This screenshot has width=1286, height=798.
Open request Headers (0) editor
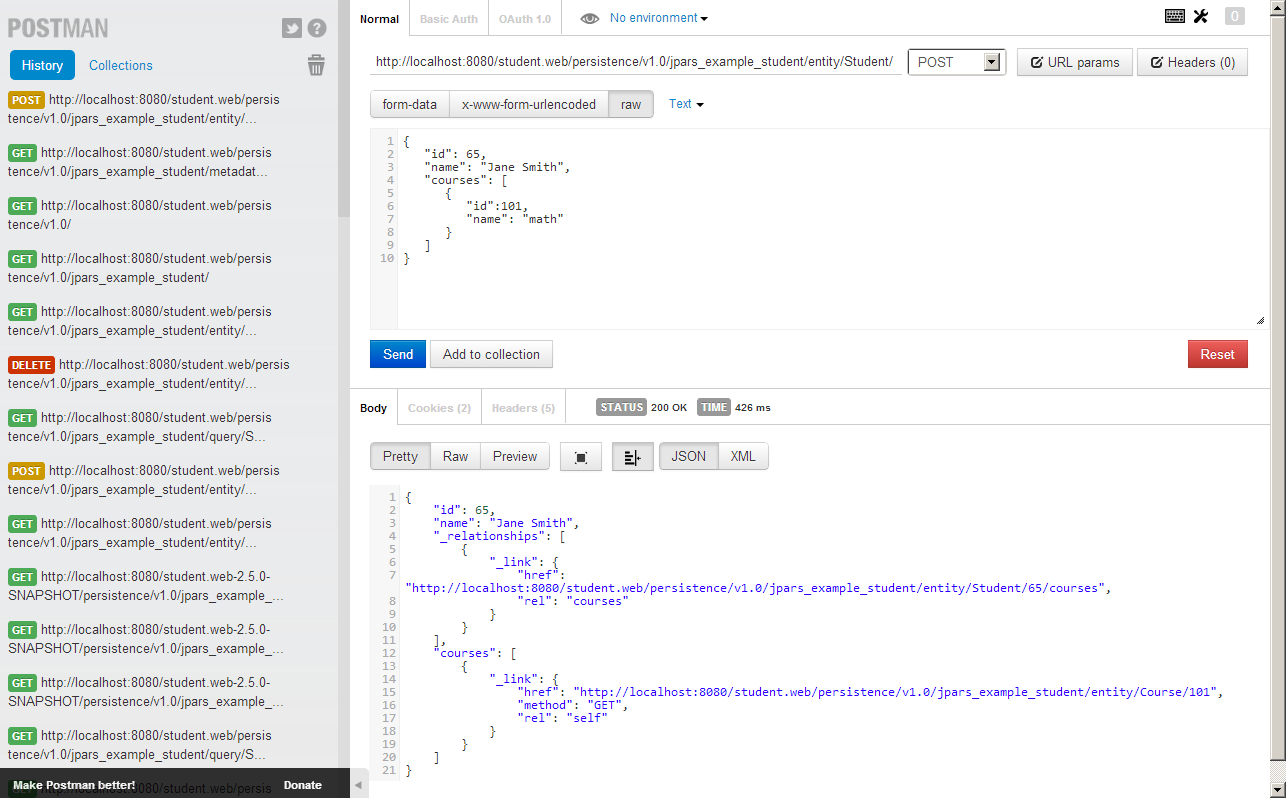pos(1192,62)
